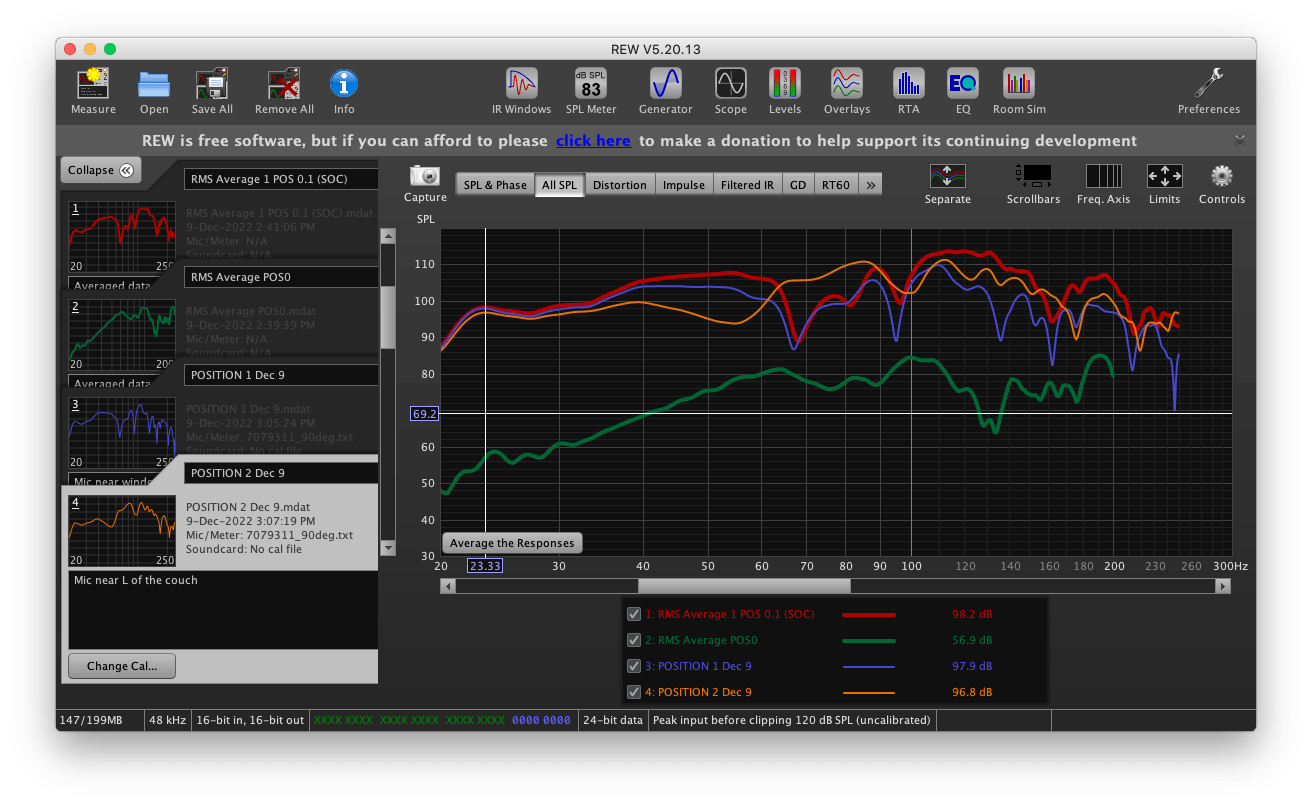The height and width of the screenshot is (805, 1312).
Task: Open the Overlays window
Action: tap(847, 83)
